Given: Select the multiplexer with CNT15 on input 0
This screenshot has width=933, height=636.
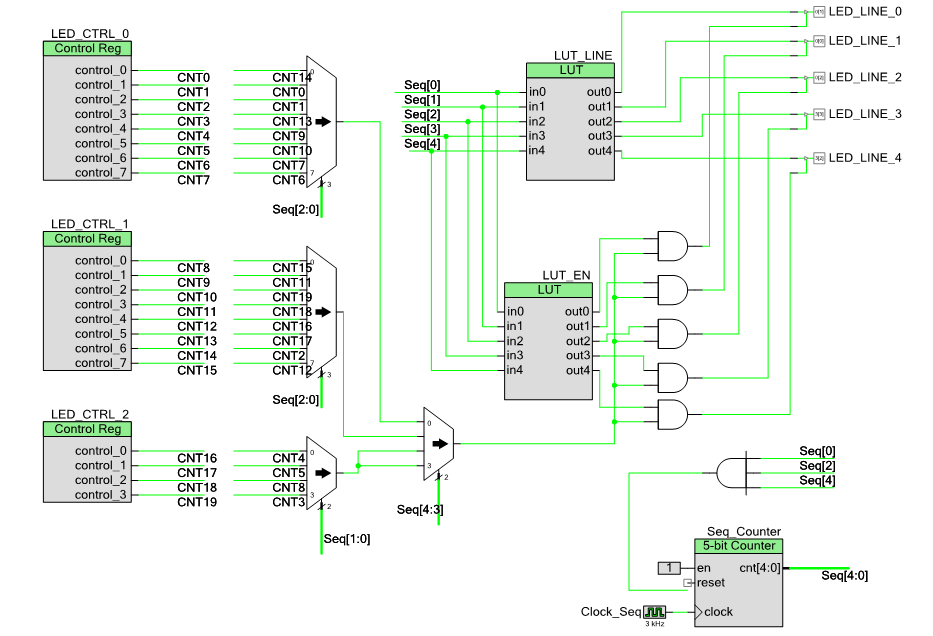Looking at the screenshot, I should (322, 312).
